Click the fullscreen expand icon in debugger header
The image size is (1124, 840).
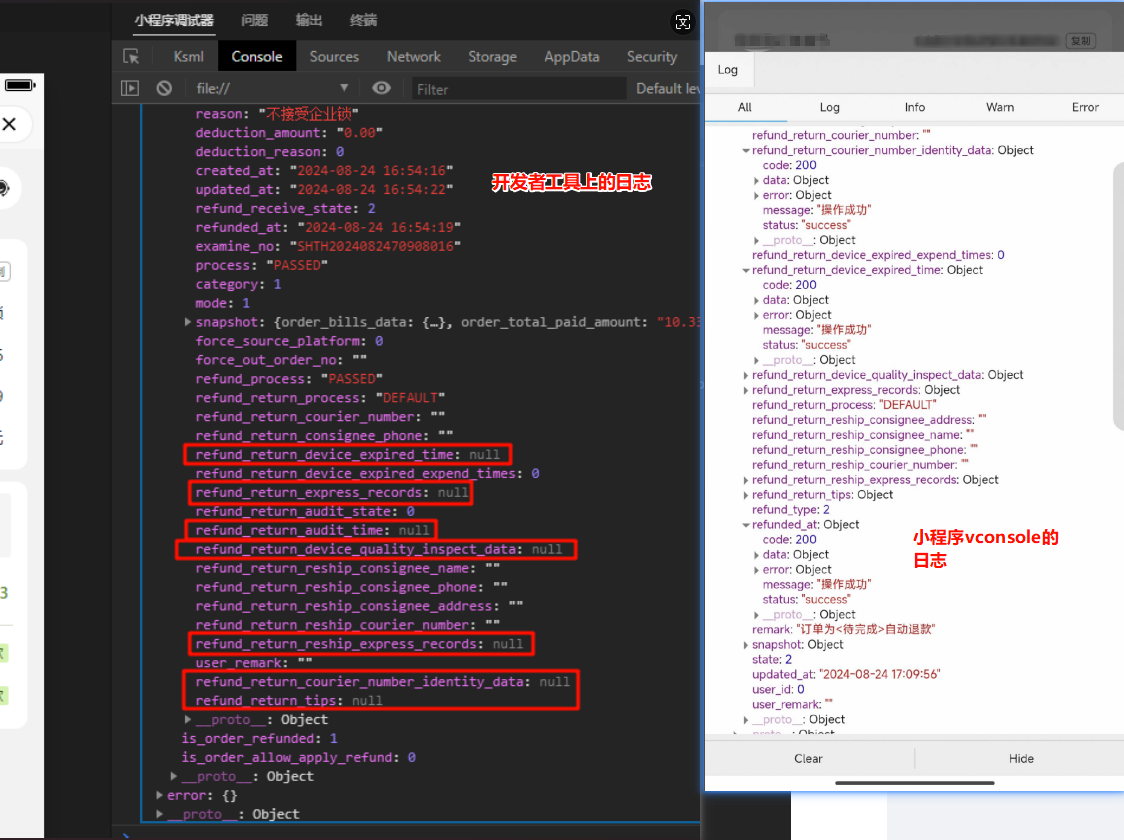pyautogui.click(x=683, y=22)
